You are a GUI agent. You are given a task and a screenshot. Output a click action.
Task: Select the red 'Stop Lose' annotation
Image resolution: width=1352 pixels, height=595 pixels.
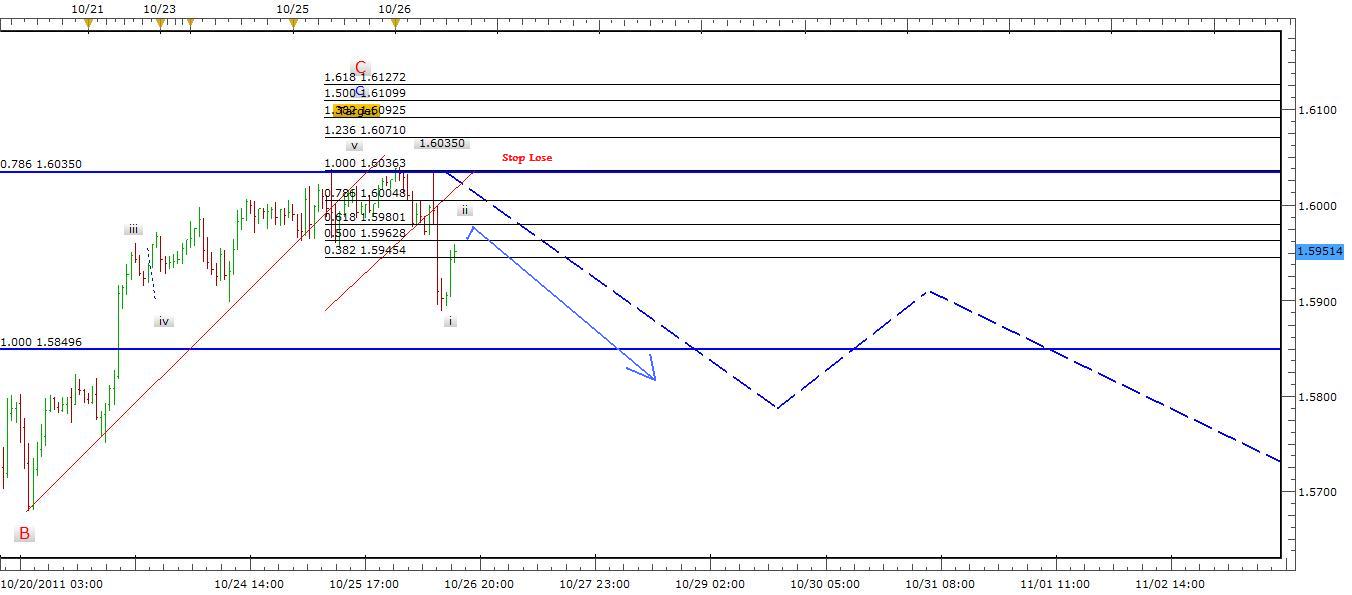[527, 157]
